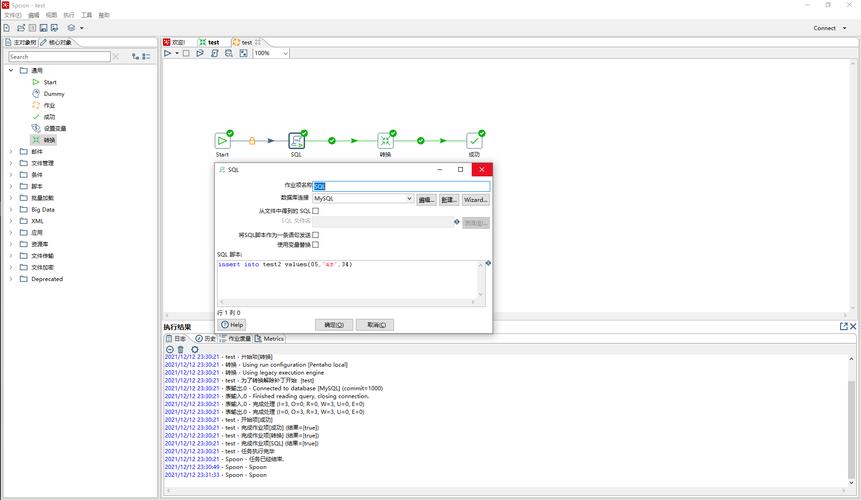Open log settings gear icon

(194, 349)
